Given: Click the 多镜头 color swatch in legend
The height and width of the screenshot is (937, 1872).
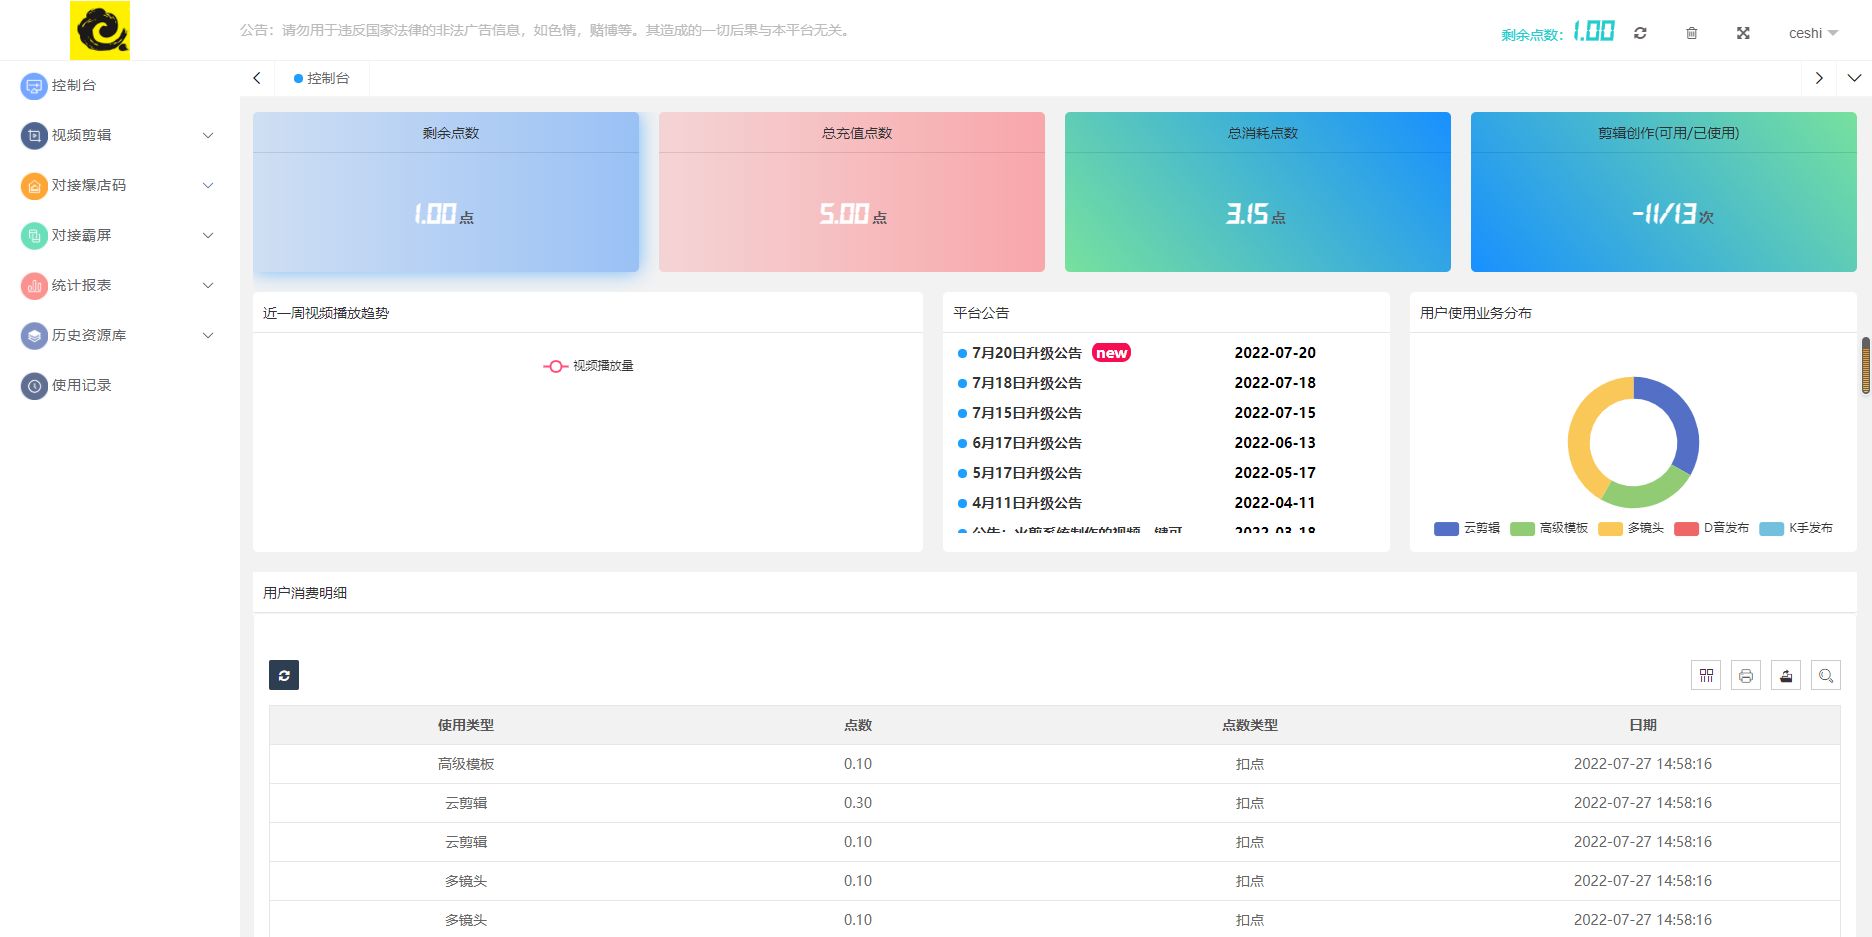Looking at the screenshot, I should [x=1610, y=529].
